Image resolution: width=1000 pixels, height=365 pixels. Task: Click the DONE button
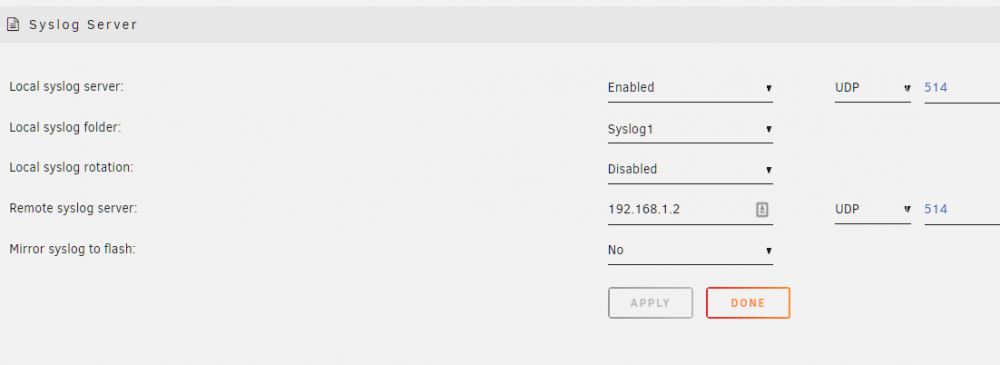[x=748, y=303]
